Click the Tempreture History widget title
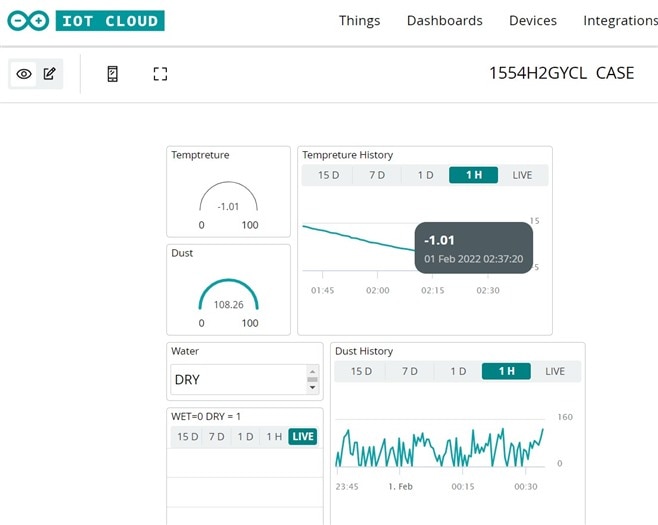Screen dimensions: 658x525 coord(347,155)
